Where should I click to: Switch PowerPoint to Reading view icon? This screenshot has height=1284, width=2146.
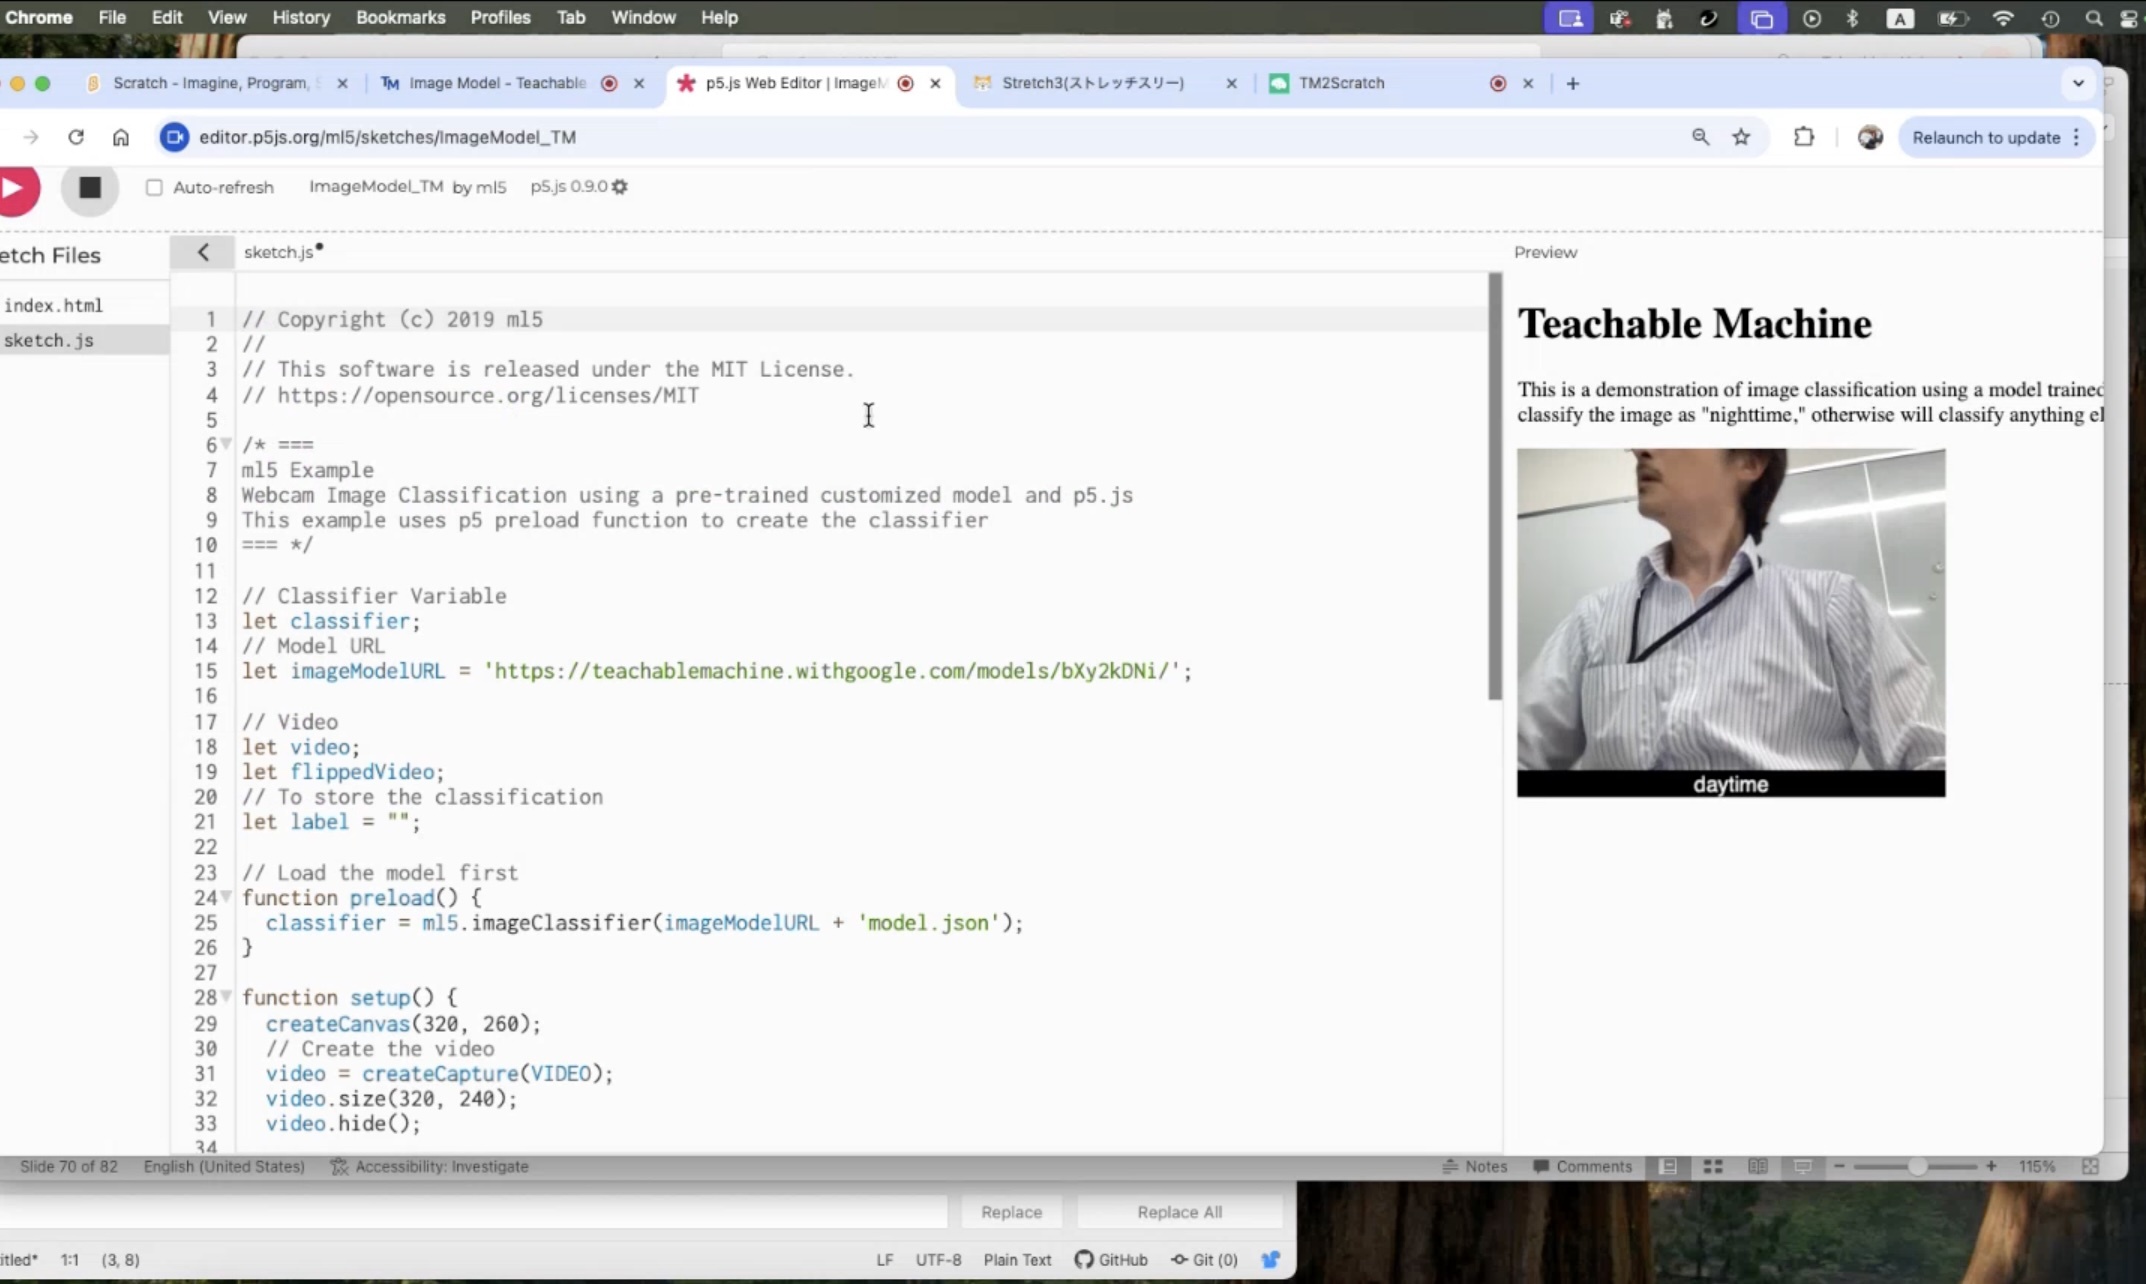click(1758, 1166)
